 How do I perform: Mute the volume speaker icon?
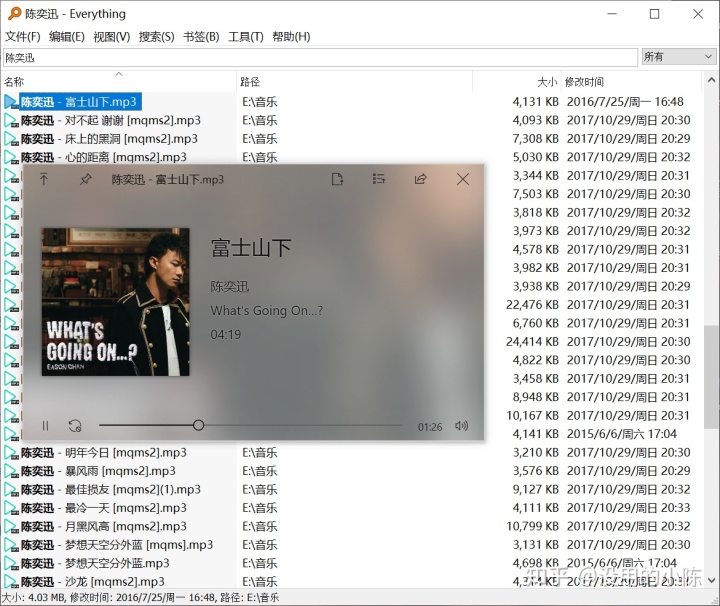[461, 426]
